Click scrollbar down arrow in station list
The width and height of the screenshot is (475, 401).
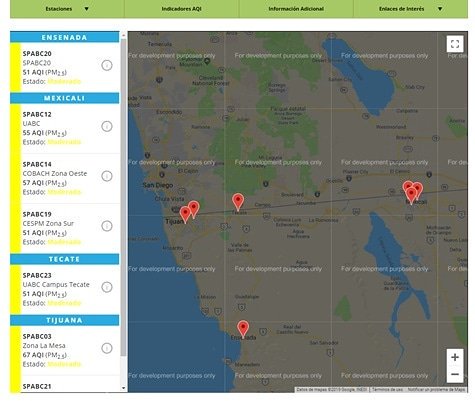coord(123,388)
